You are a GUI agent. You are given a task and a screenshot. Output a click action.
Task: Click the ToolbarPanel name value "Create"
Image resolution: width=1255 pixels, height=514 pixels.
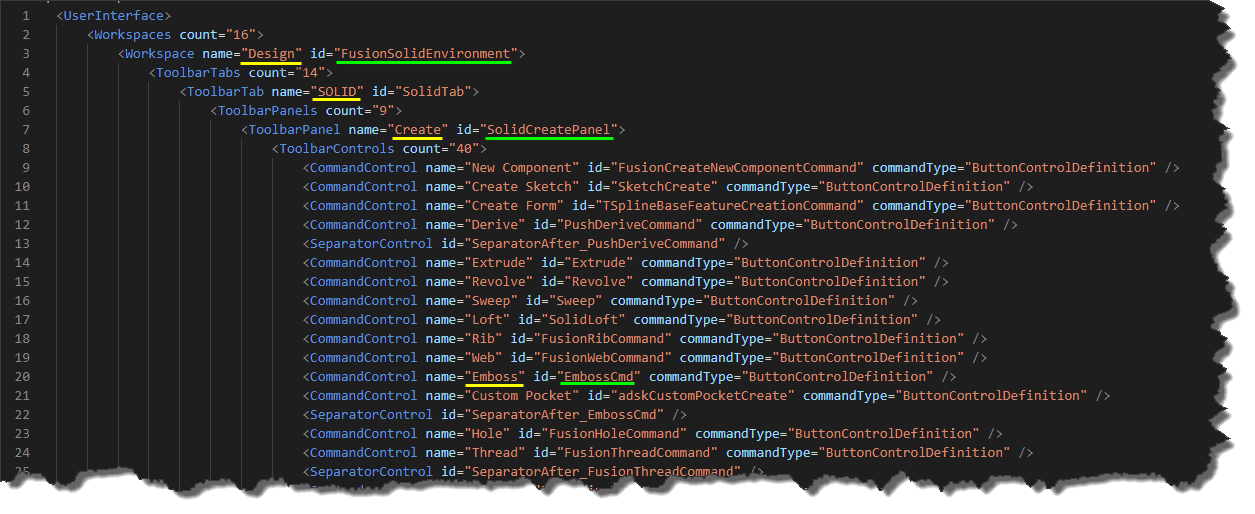418,129
